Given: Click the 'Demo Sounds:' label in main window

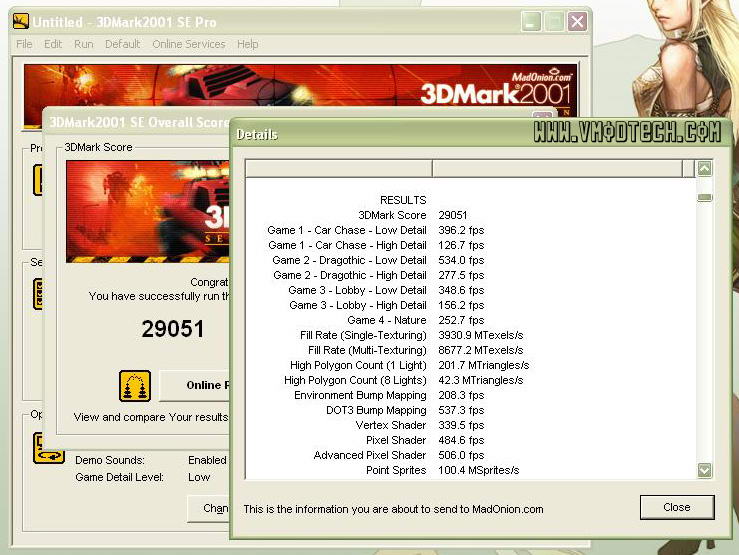Looking at the screenshot, I should click(x=110, y=460).
